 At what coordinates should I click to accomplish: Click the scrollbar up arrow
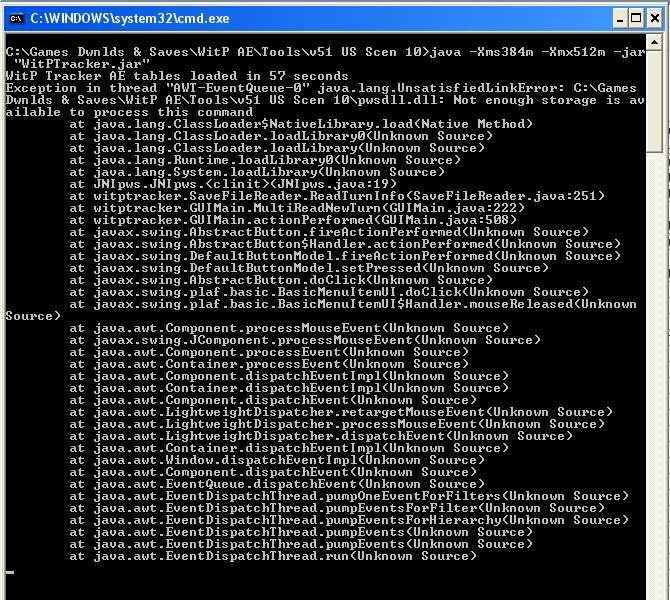click(654, 42)
